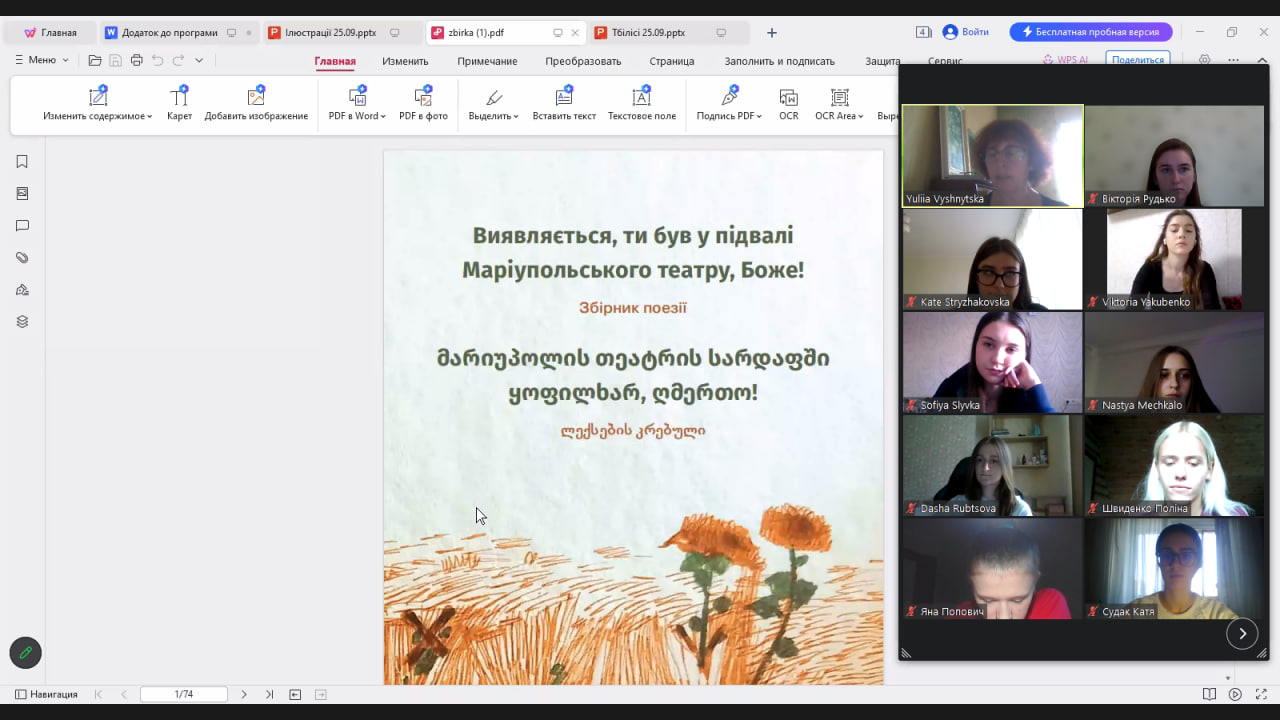Open the attachments paperclip panel
The image size is (1280, 720).
[22, 258]
